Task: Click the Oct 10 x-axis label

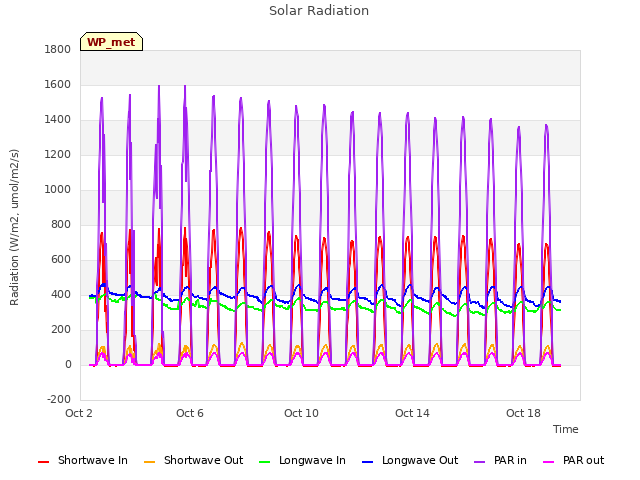Action: [x=301, y=413]
